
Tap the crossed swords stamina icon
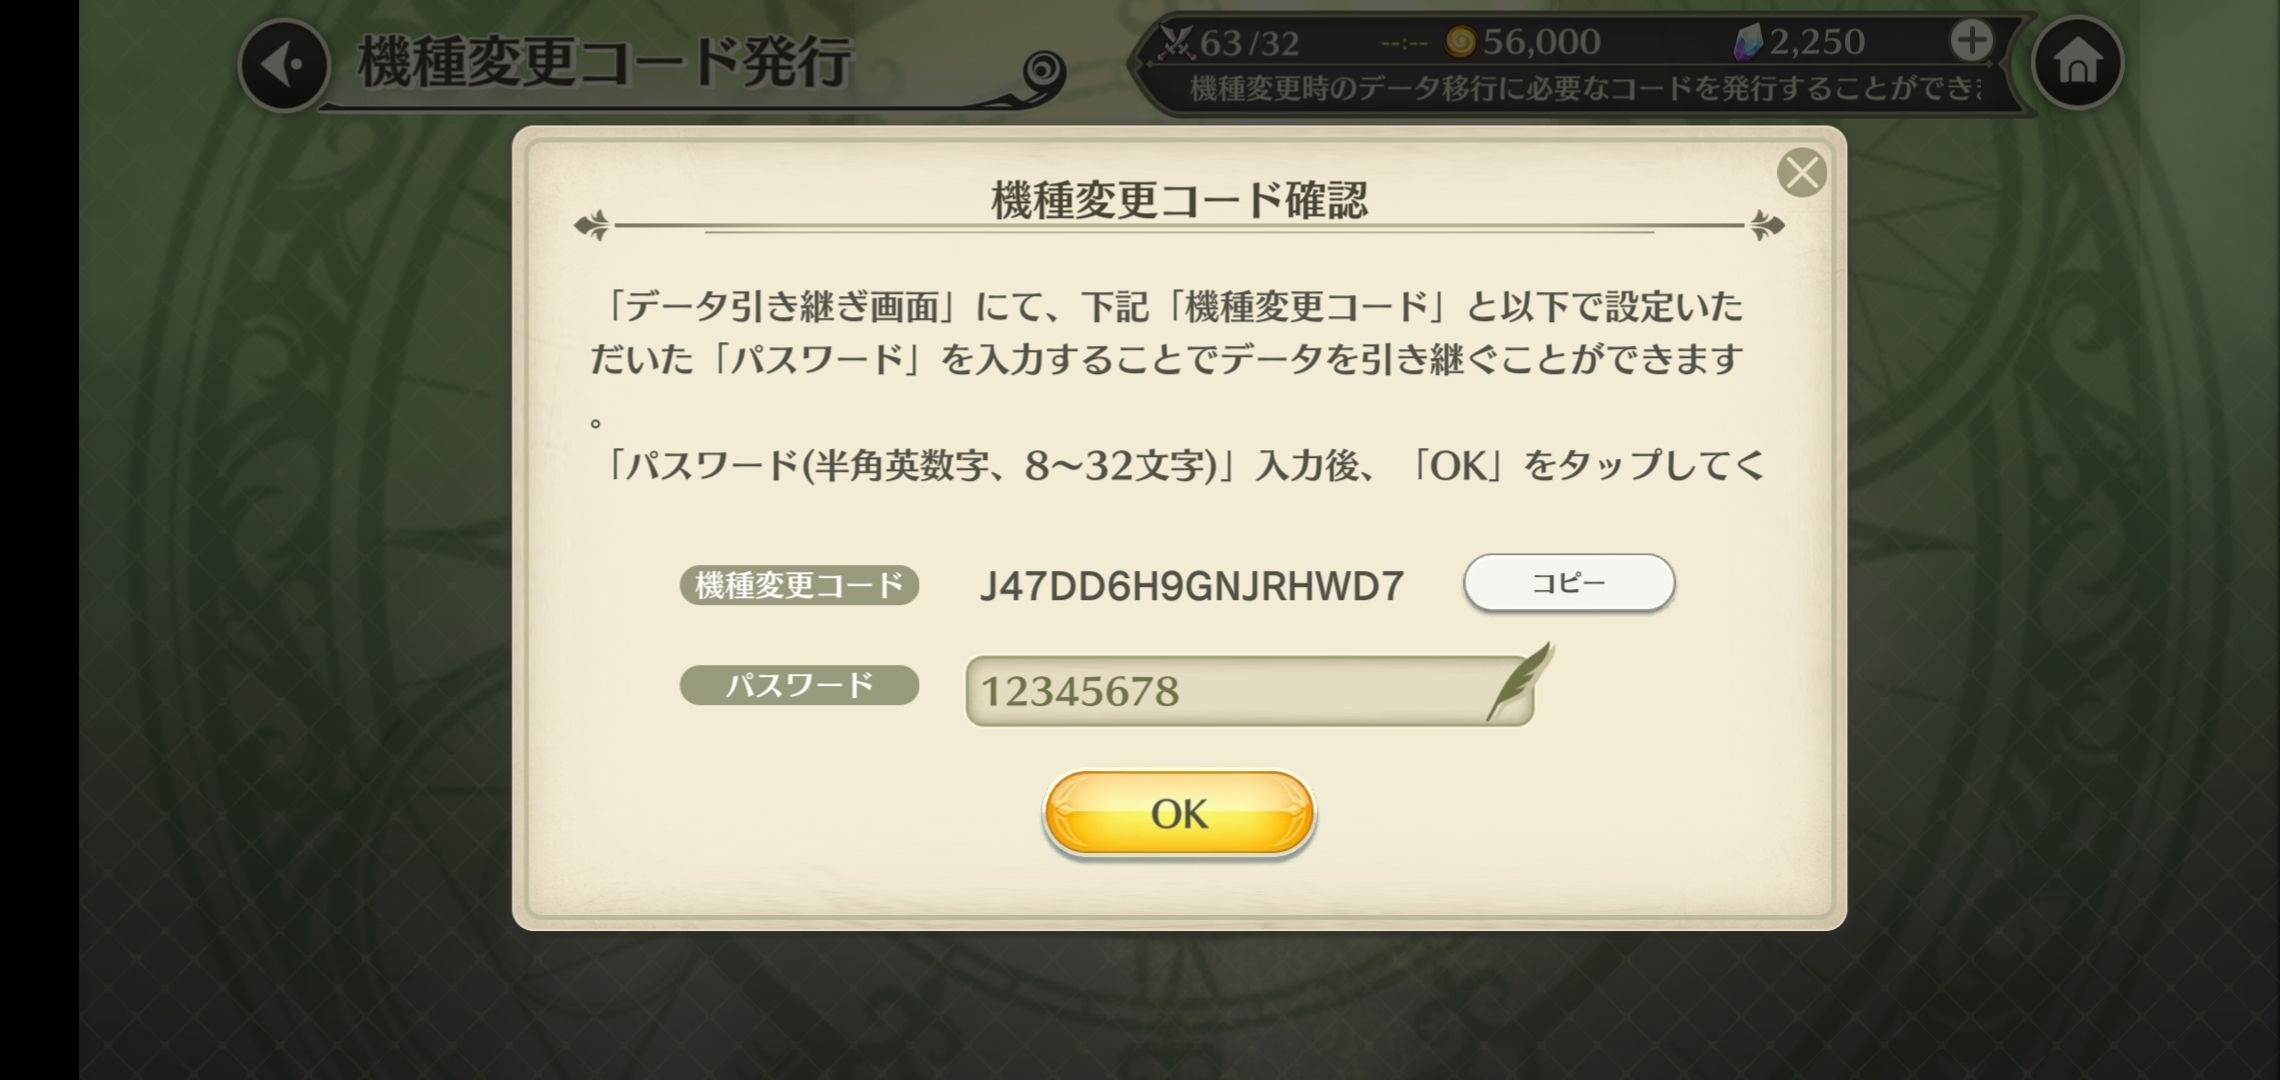click(x=1177, y=42)
